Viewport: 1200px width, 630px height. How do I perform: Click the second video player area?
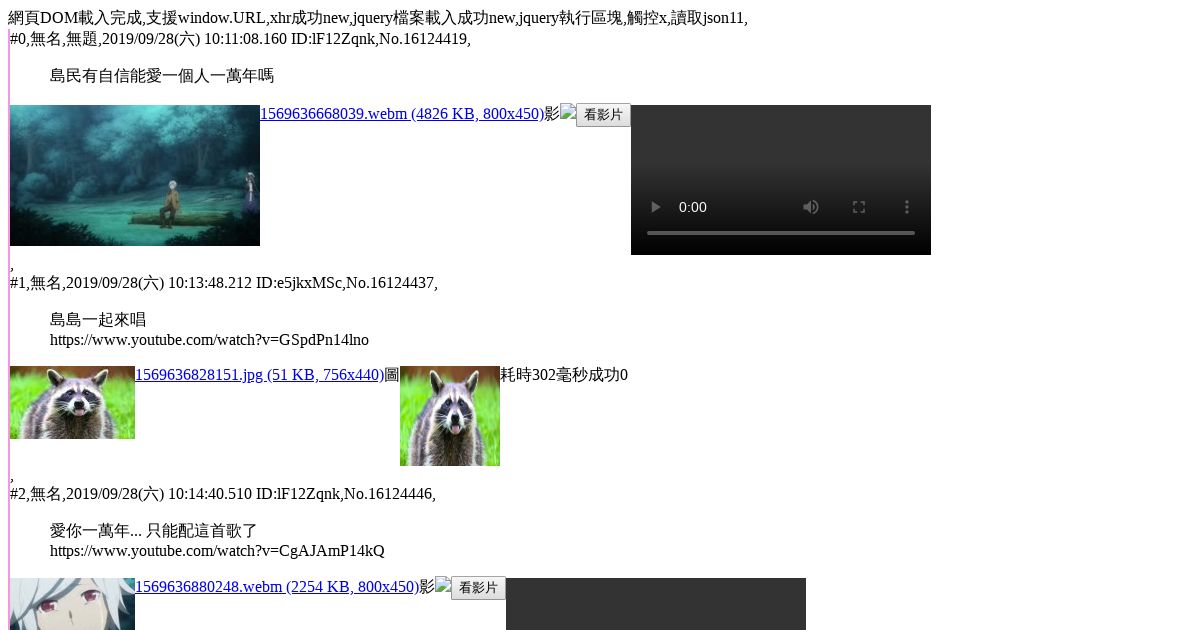[656, 604]
